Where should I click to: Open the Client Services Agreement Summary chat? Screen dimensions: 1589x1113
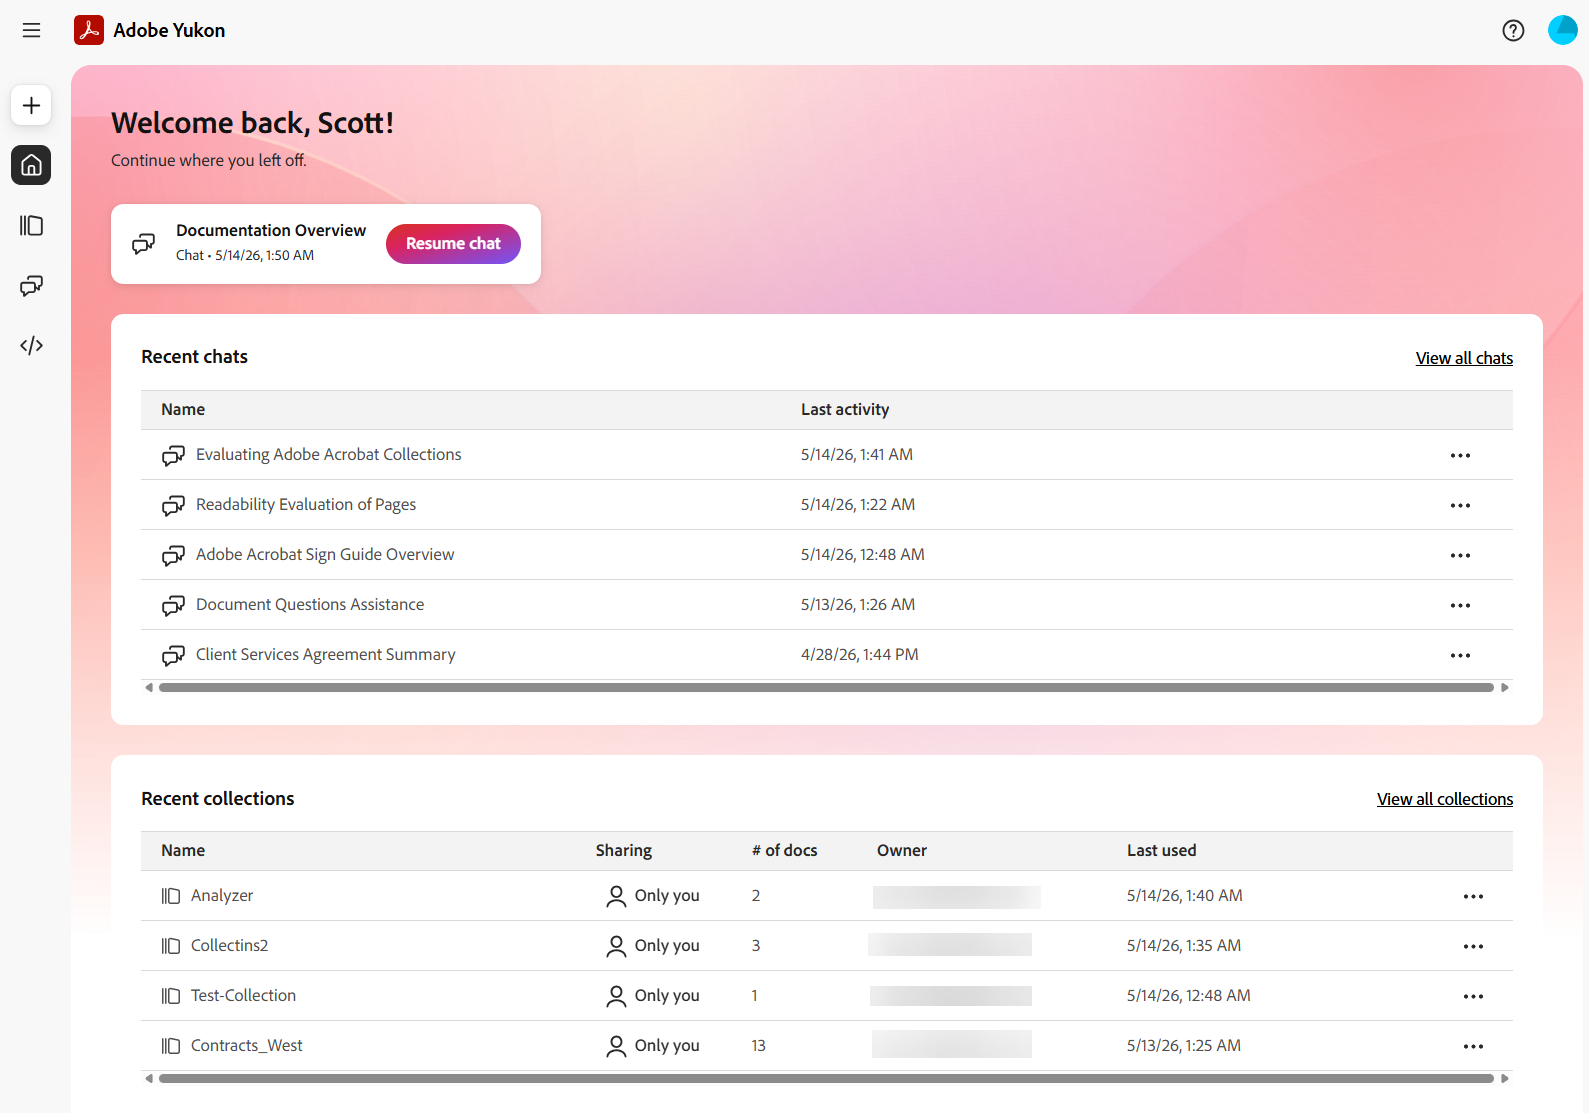coord(325,654)
